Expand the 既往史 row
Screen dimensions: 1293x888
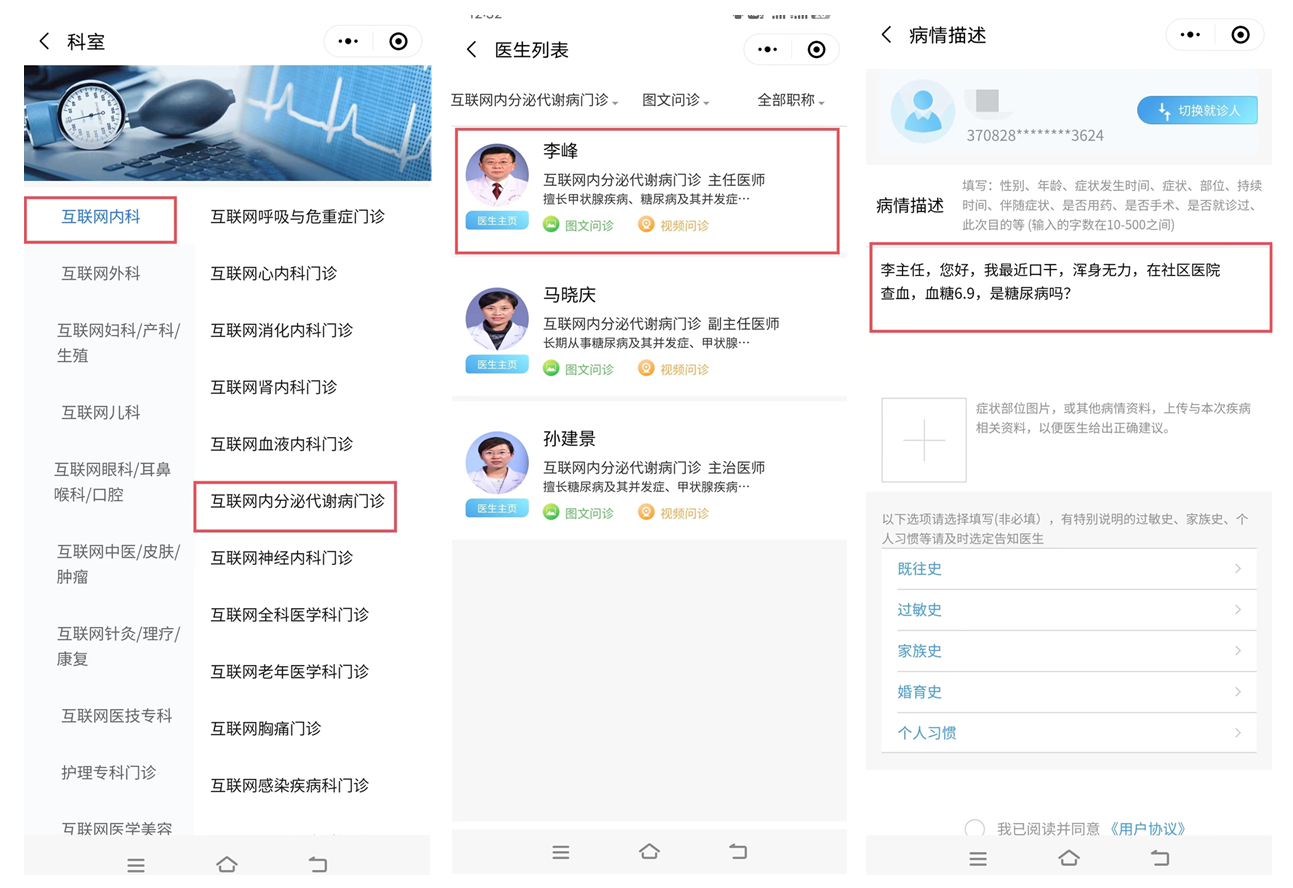[1068, 569]
